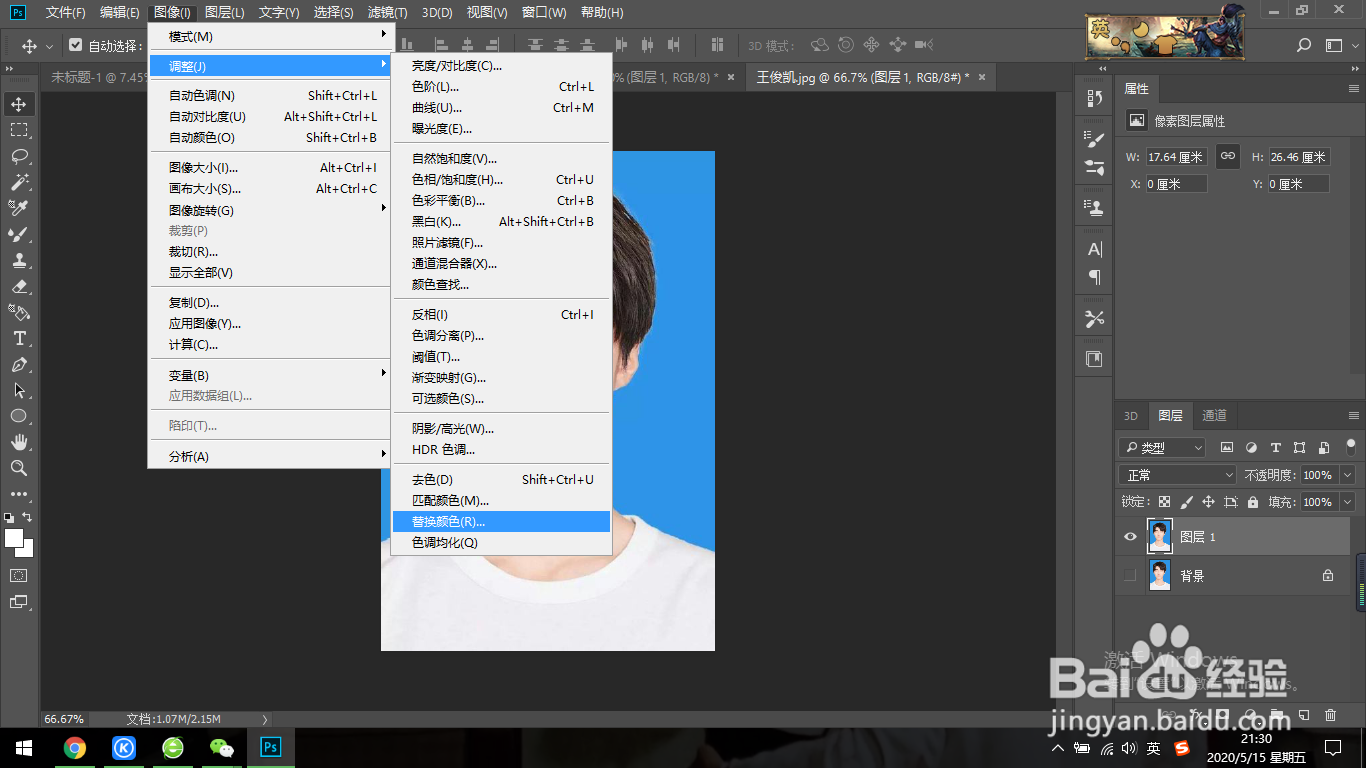Screen dimensions: 1366x768
Task: Expand the 变量(B) submenu
Action: (x=269, y=375)
